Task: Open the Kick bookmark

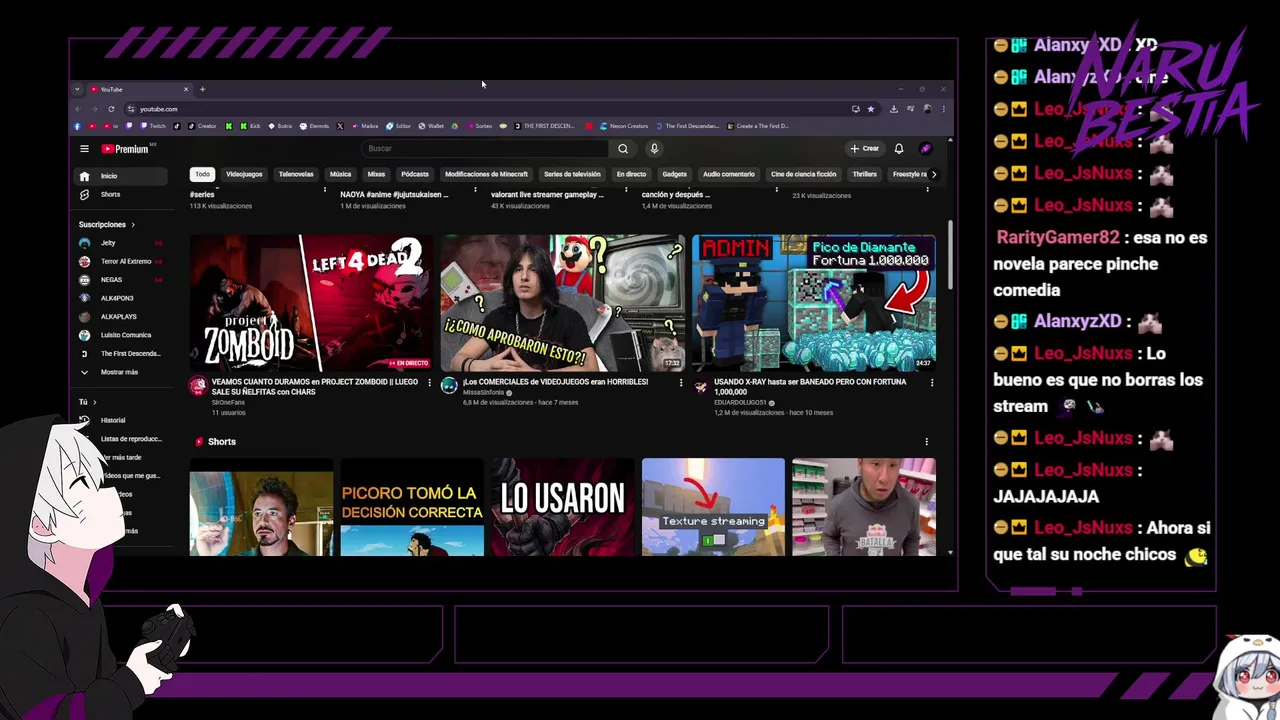Action: tap(250, 126)
